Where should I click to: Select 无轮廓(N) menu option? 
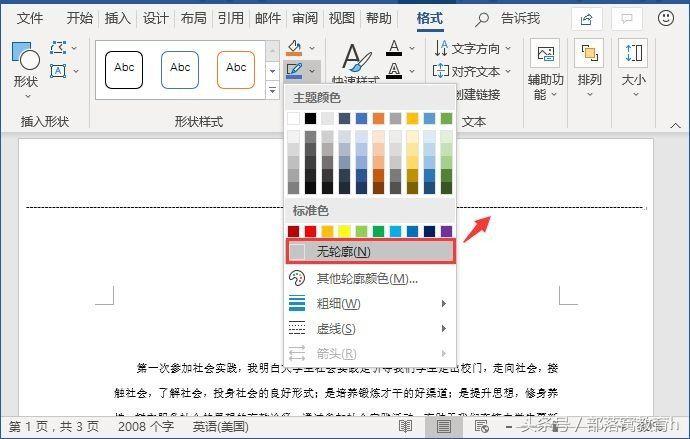371,252
